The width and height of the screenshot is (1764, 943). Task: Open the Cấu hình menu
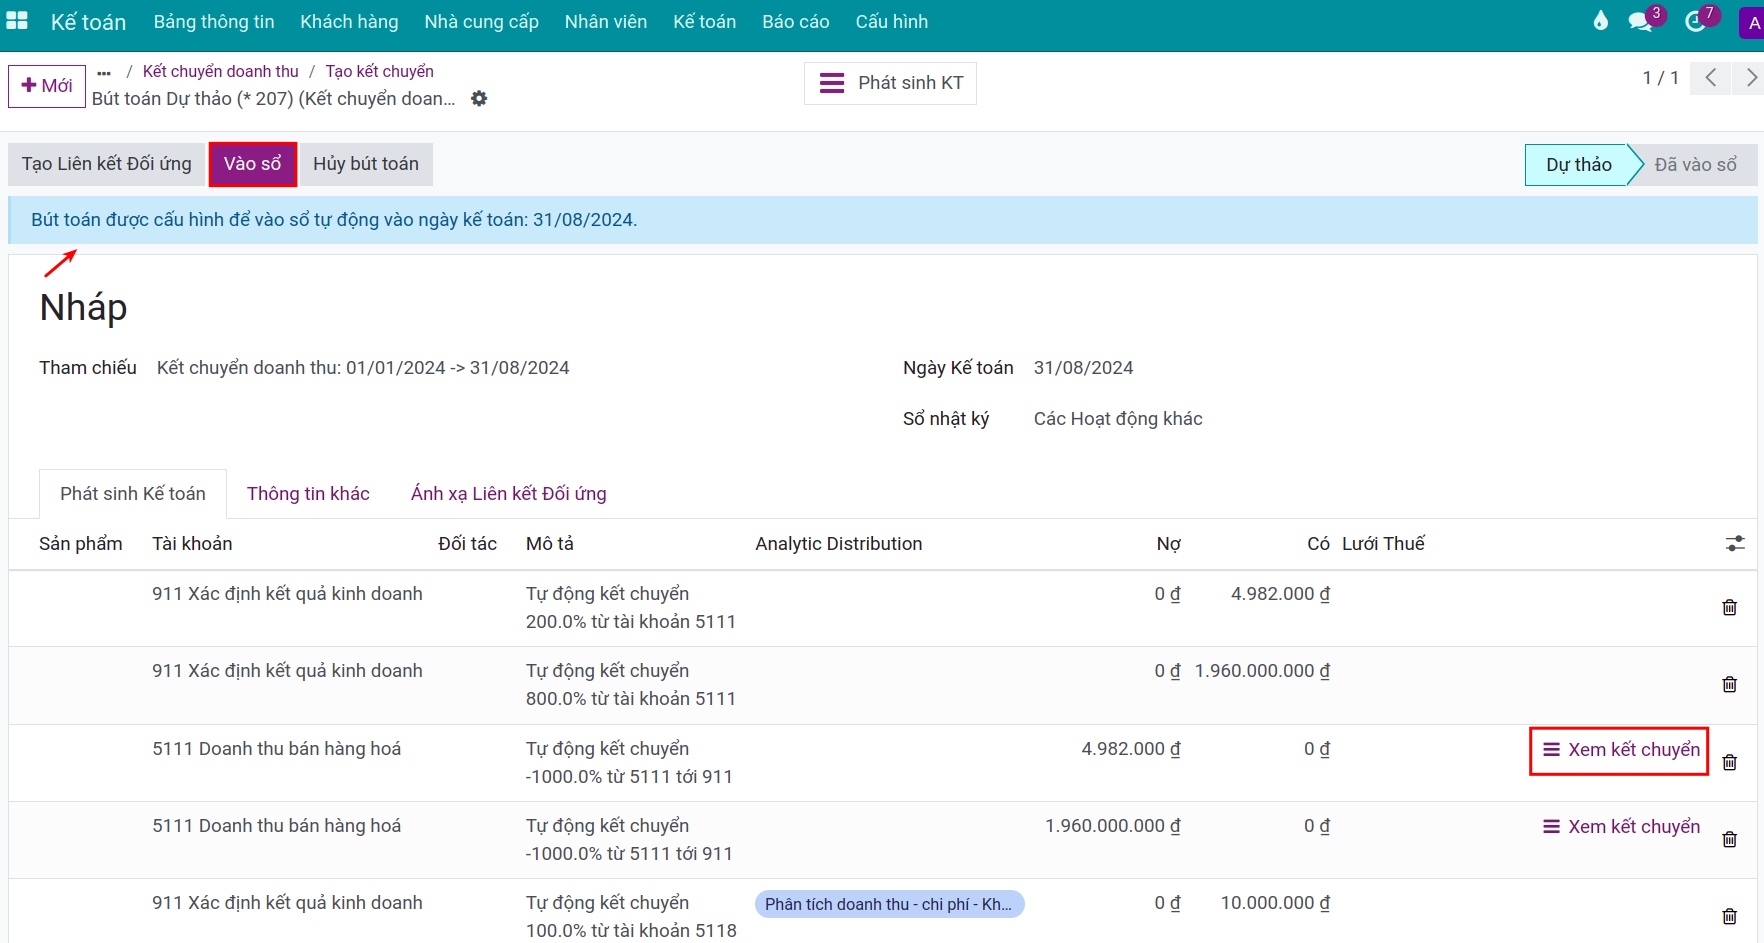(x=891, y=21)
